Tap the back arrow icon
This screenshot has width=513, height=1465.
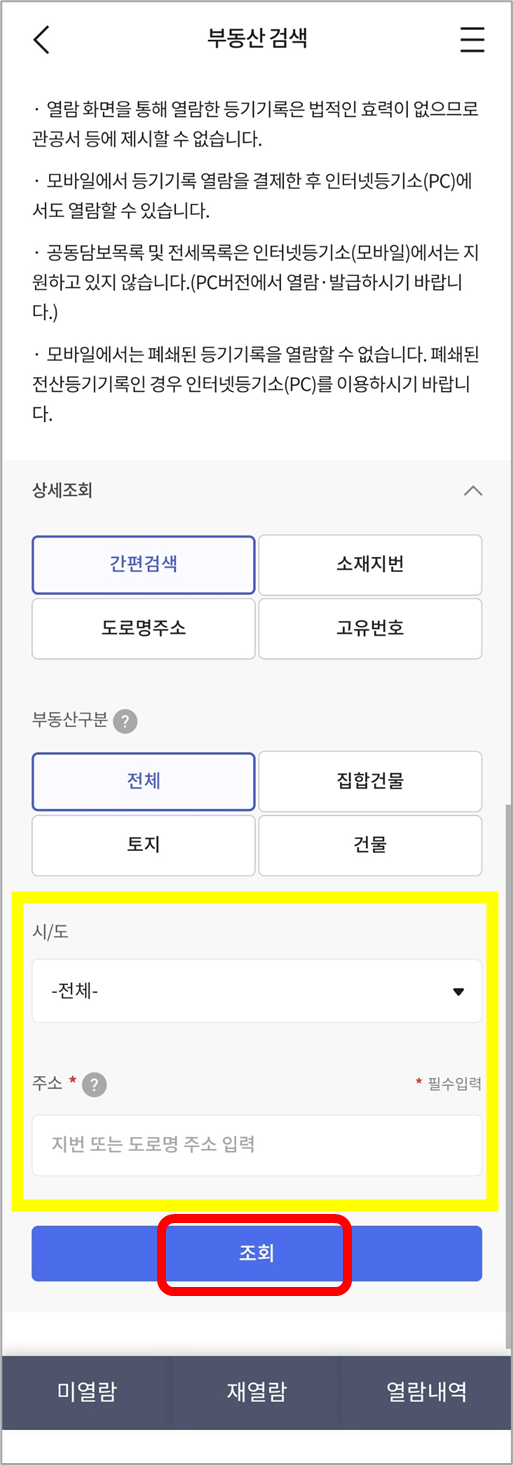coord(41,39)
